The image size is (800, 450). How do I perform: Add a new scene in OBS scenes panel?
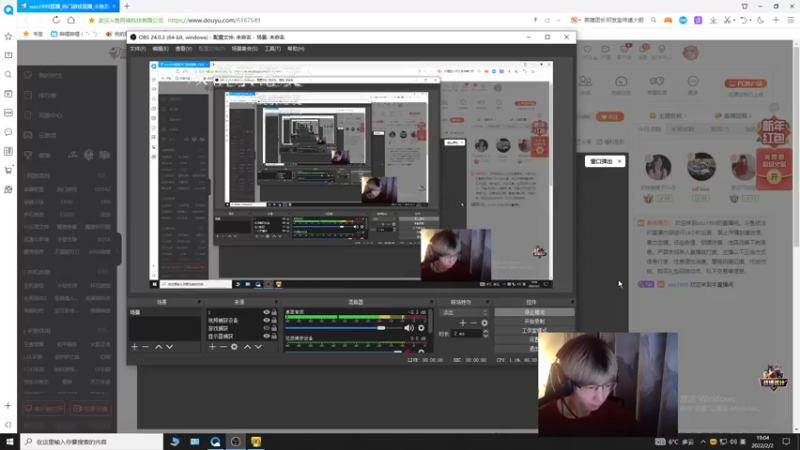134,347
